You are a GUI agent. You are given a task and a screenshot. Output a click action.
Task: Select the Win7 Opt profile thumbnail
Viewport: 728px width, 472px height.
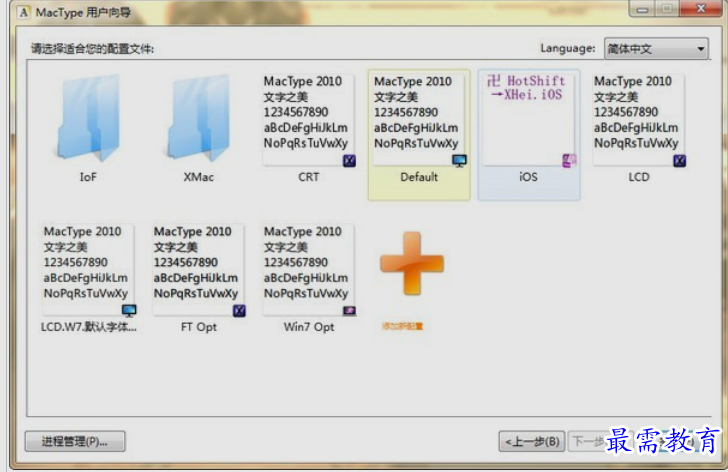click(x=309, y=270)
